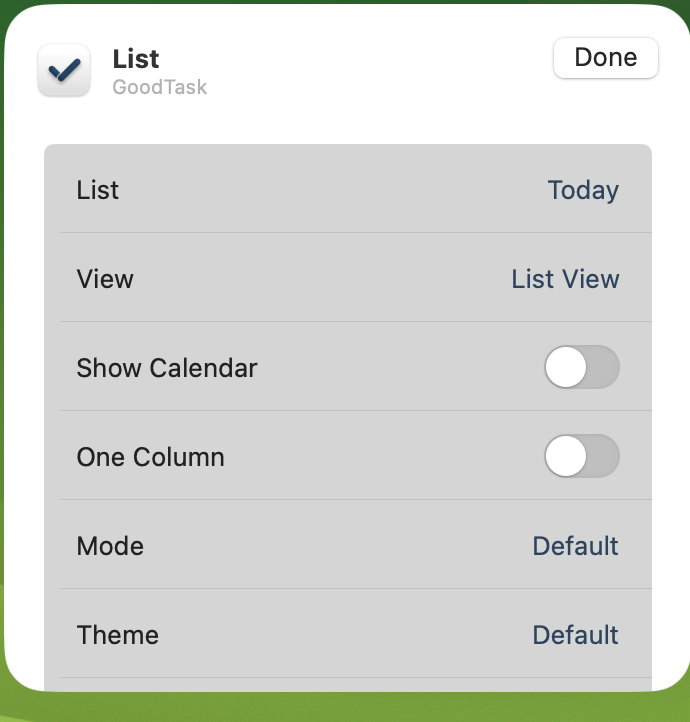Click the Show Calendar label text
The height and width of the screenshot is (722, 690).
click(167, 368)
